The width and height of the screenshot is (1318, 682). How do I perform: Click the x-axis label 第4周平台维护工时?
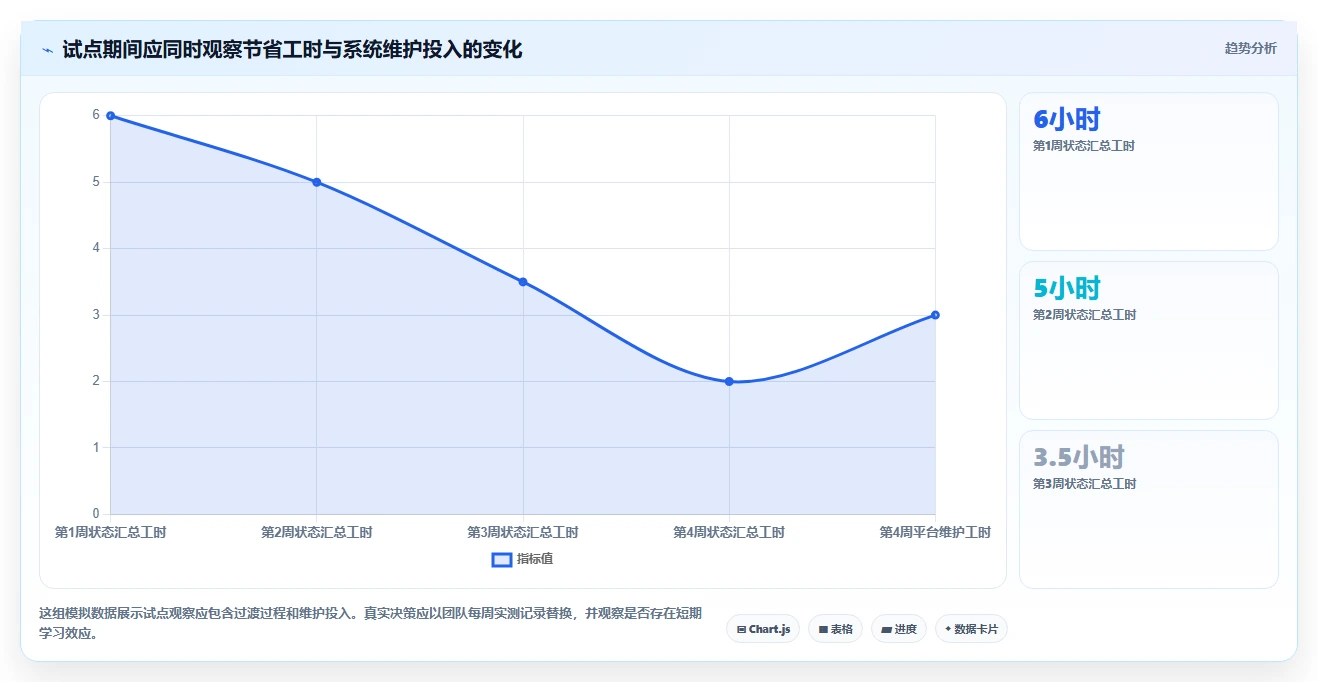(935, 532)
